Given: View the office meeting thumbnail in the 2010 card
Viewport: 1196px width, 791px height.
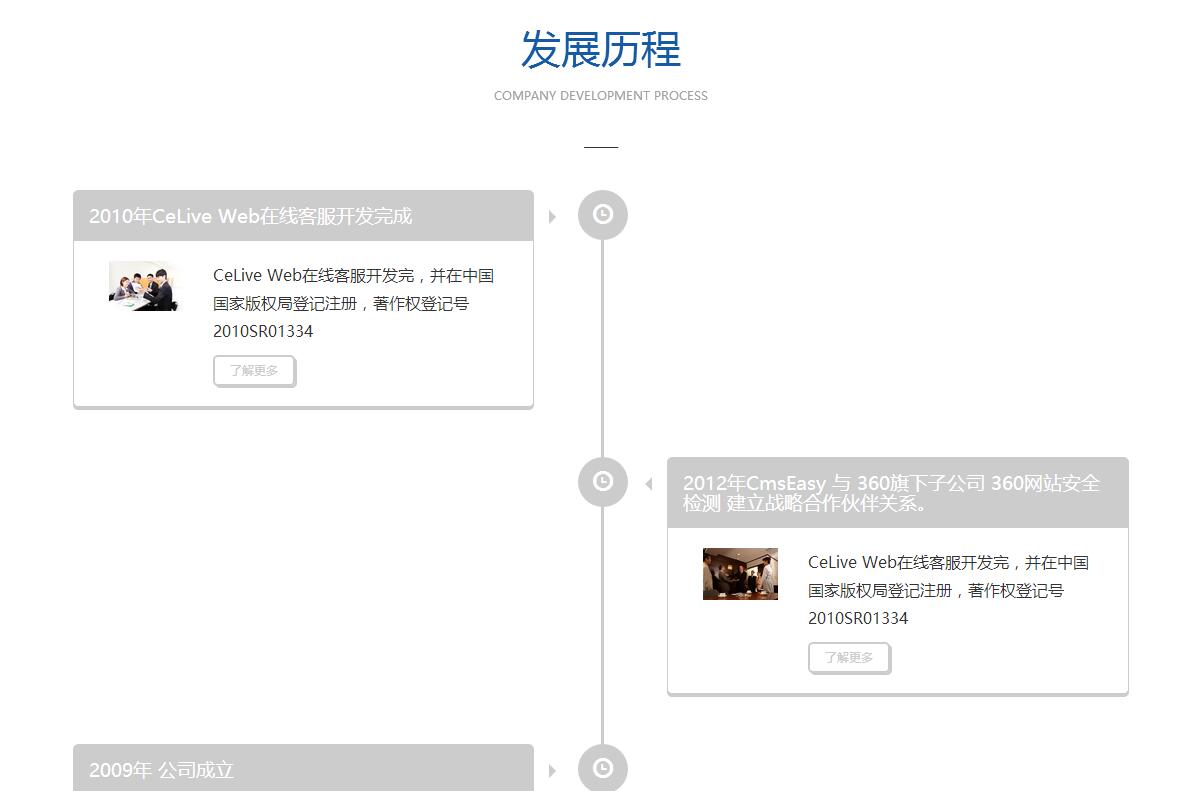Looking at the screenshot, I should click(x=145, y=286).
